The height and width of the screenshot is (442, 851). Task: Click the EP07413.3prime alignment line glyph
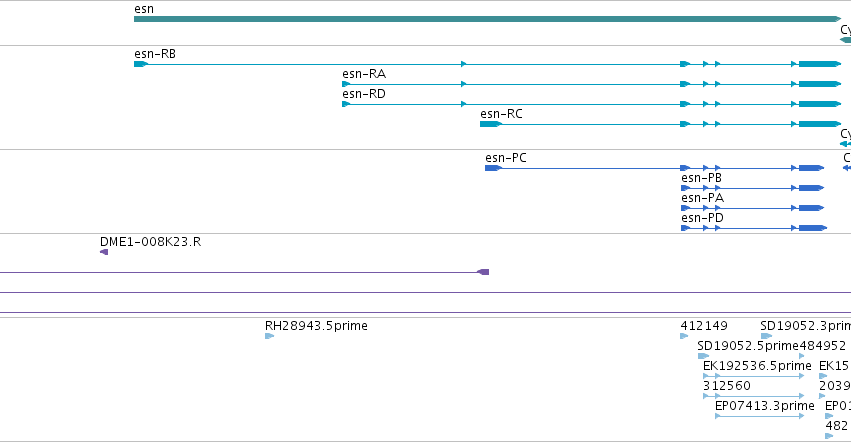pyautogui.click(x=760, y=416)
